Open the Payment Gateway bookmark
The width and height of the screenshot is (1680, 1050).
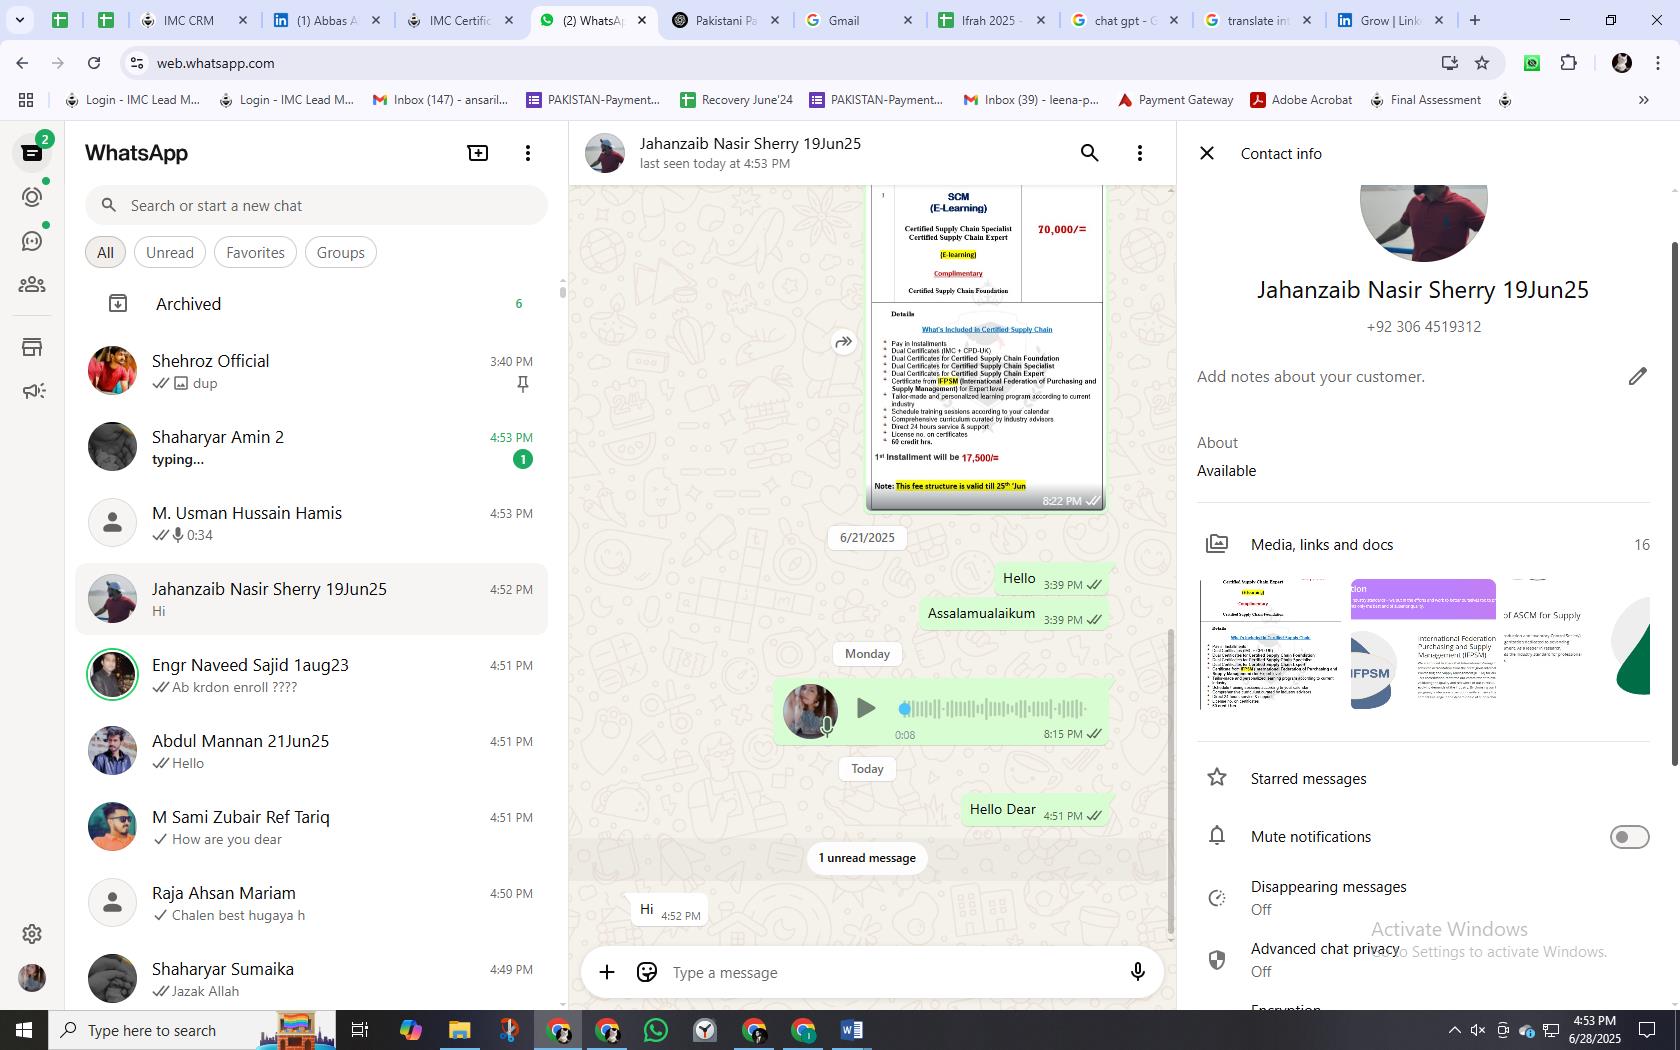[x=1176, y=100]
